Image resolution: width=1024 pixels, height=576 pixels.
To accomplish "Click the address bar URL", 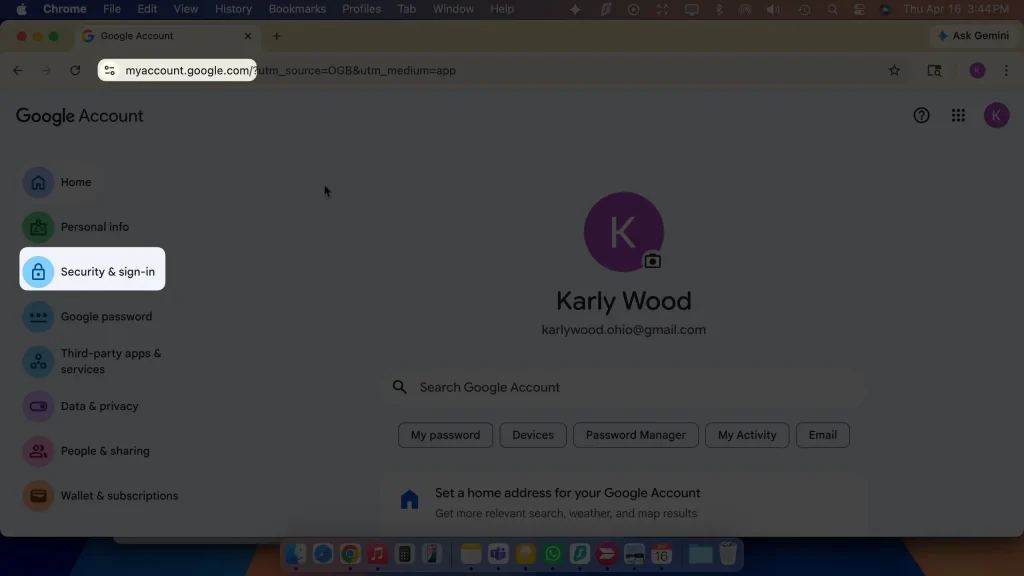I will coord(291,71).
